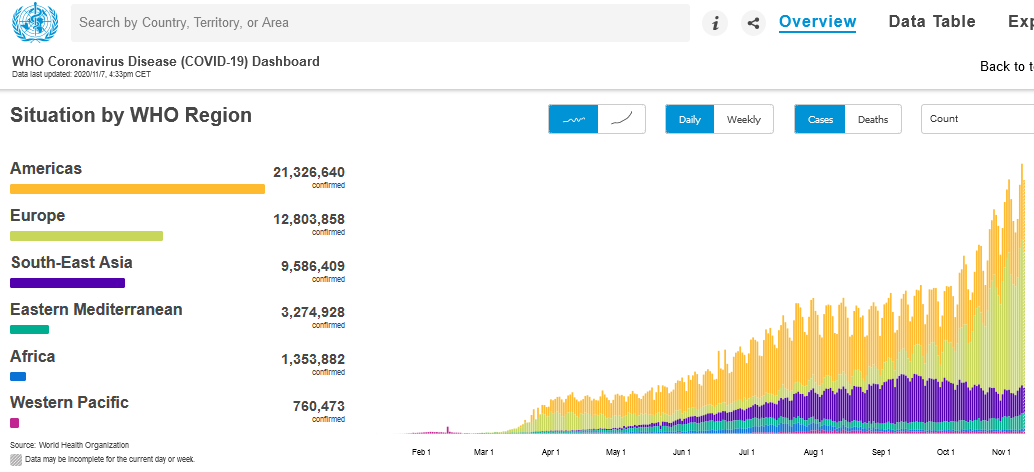
Task: Click the purple South-East Asia bar
Action: click(67, 283)
